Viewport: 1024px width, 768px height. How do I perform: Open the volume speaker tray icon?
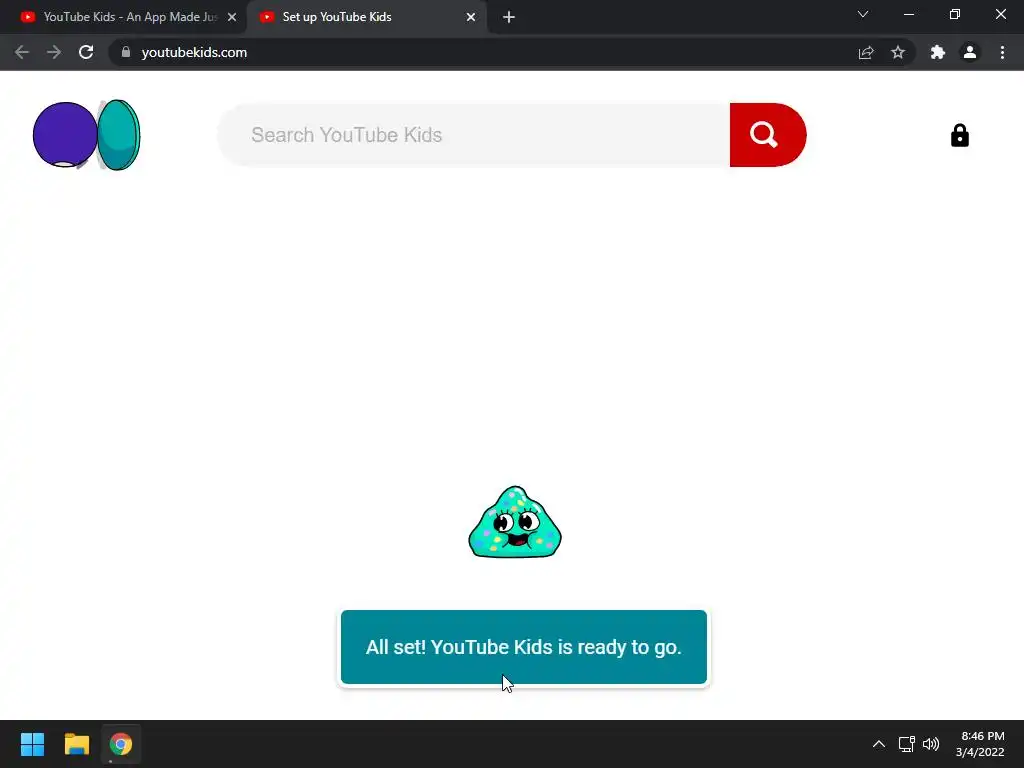tap(931, 744)
